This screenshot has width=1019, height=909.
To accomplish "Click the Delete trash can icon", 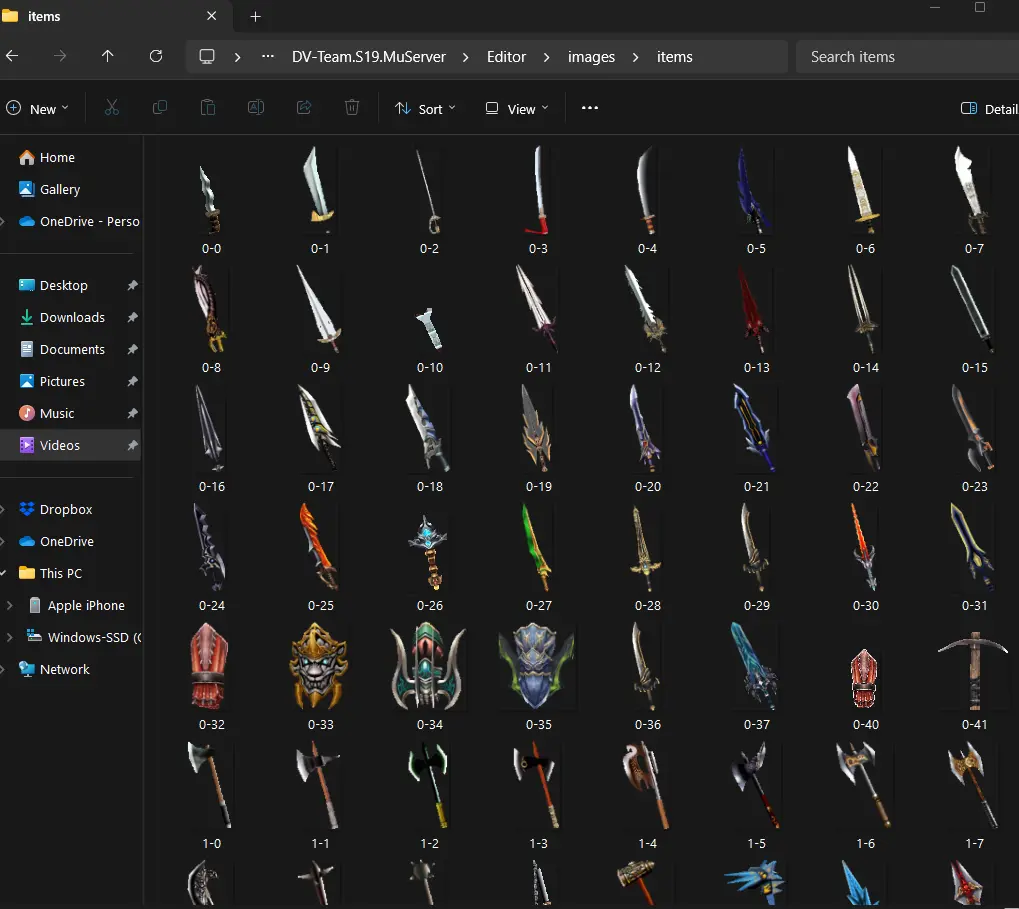I will (352, 108).
